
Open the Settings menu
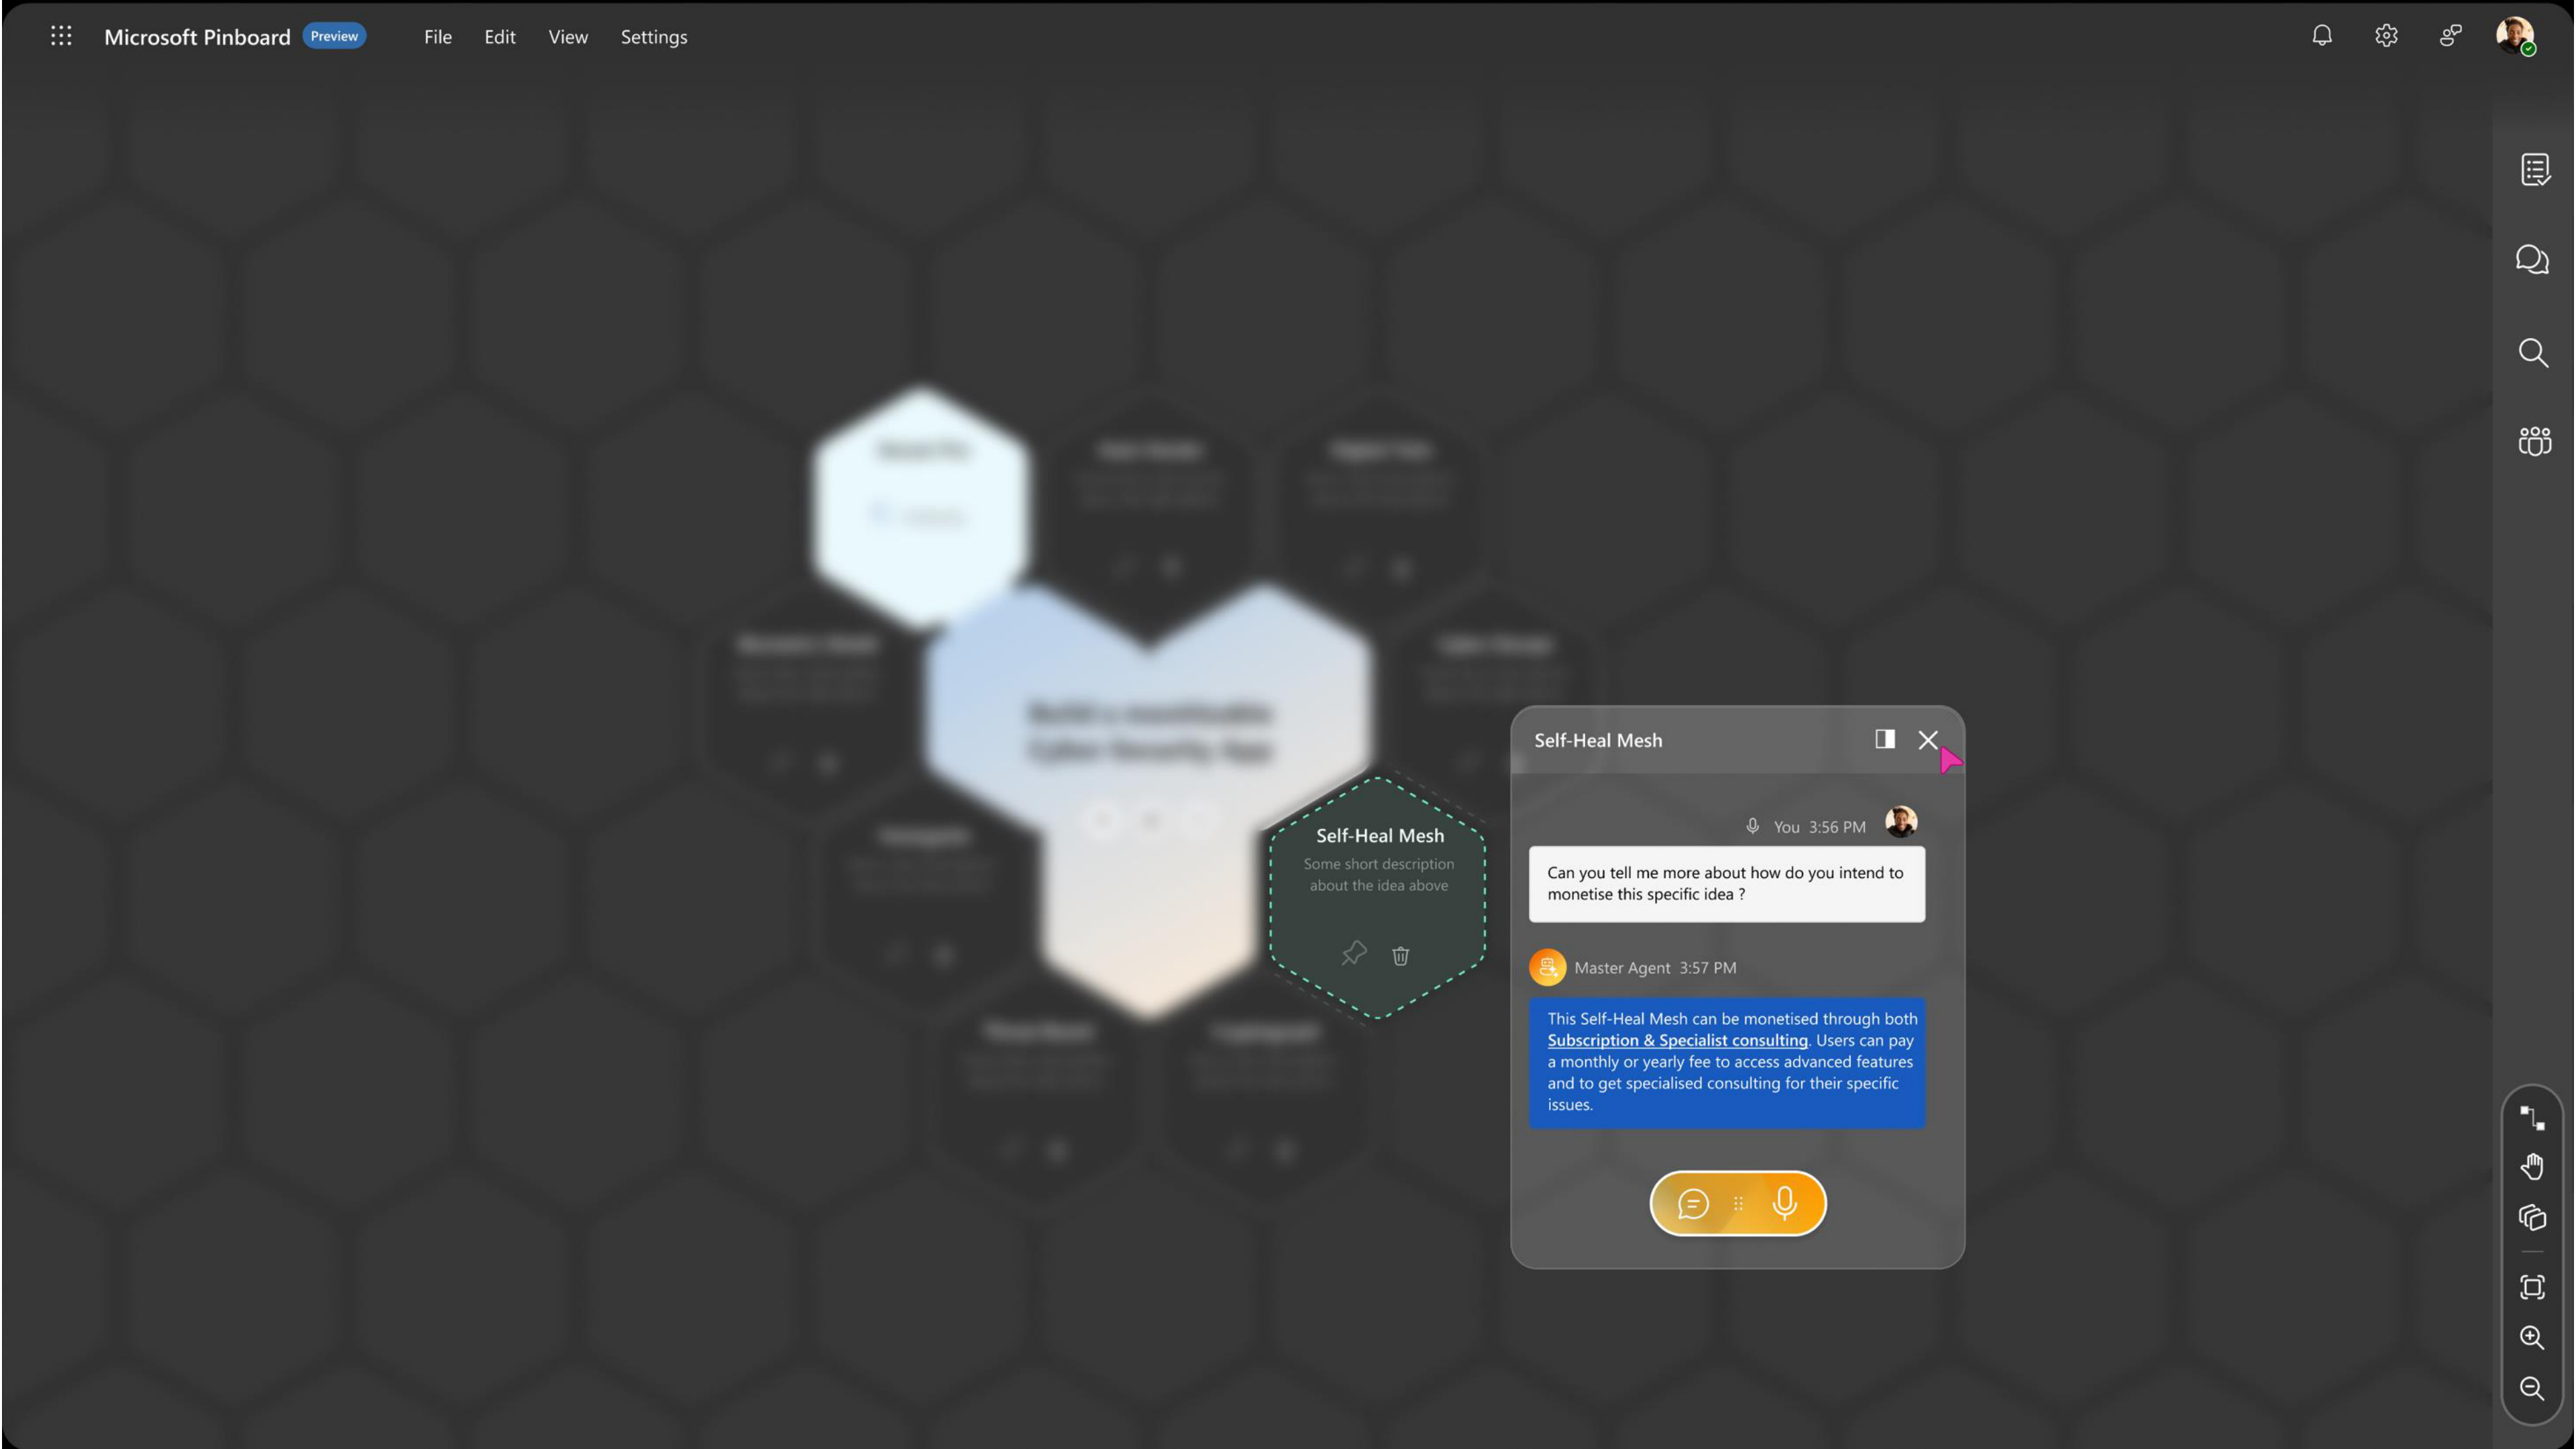653,37
